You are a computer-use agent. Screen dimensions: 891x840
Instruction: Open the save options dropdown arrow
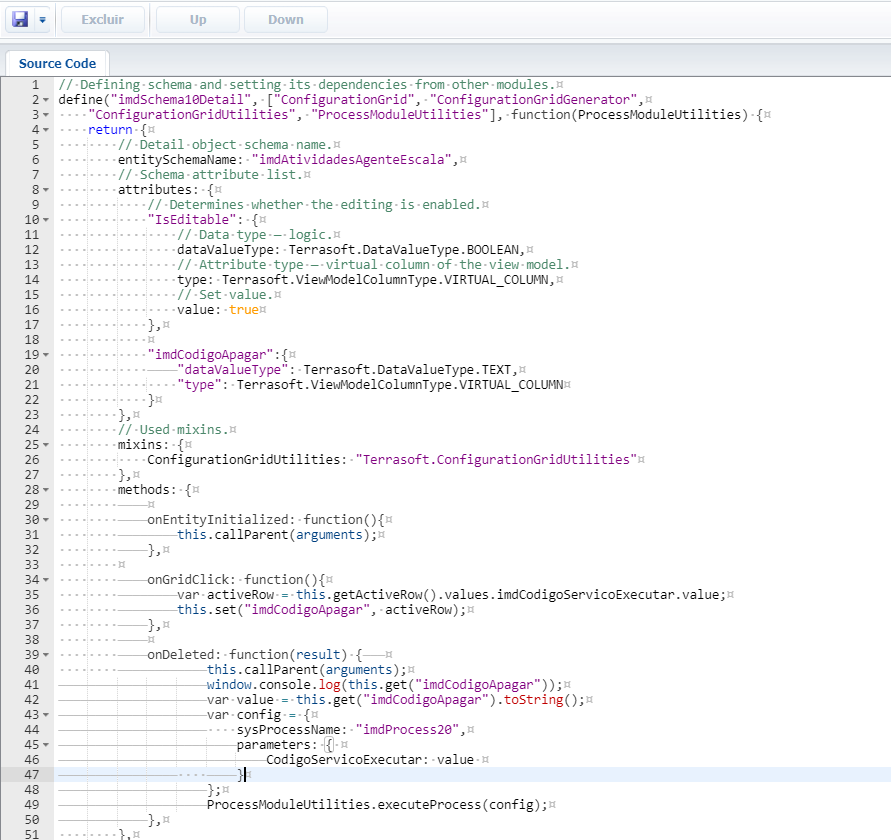[42, 20]
